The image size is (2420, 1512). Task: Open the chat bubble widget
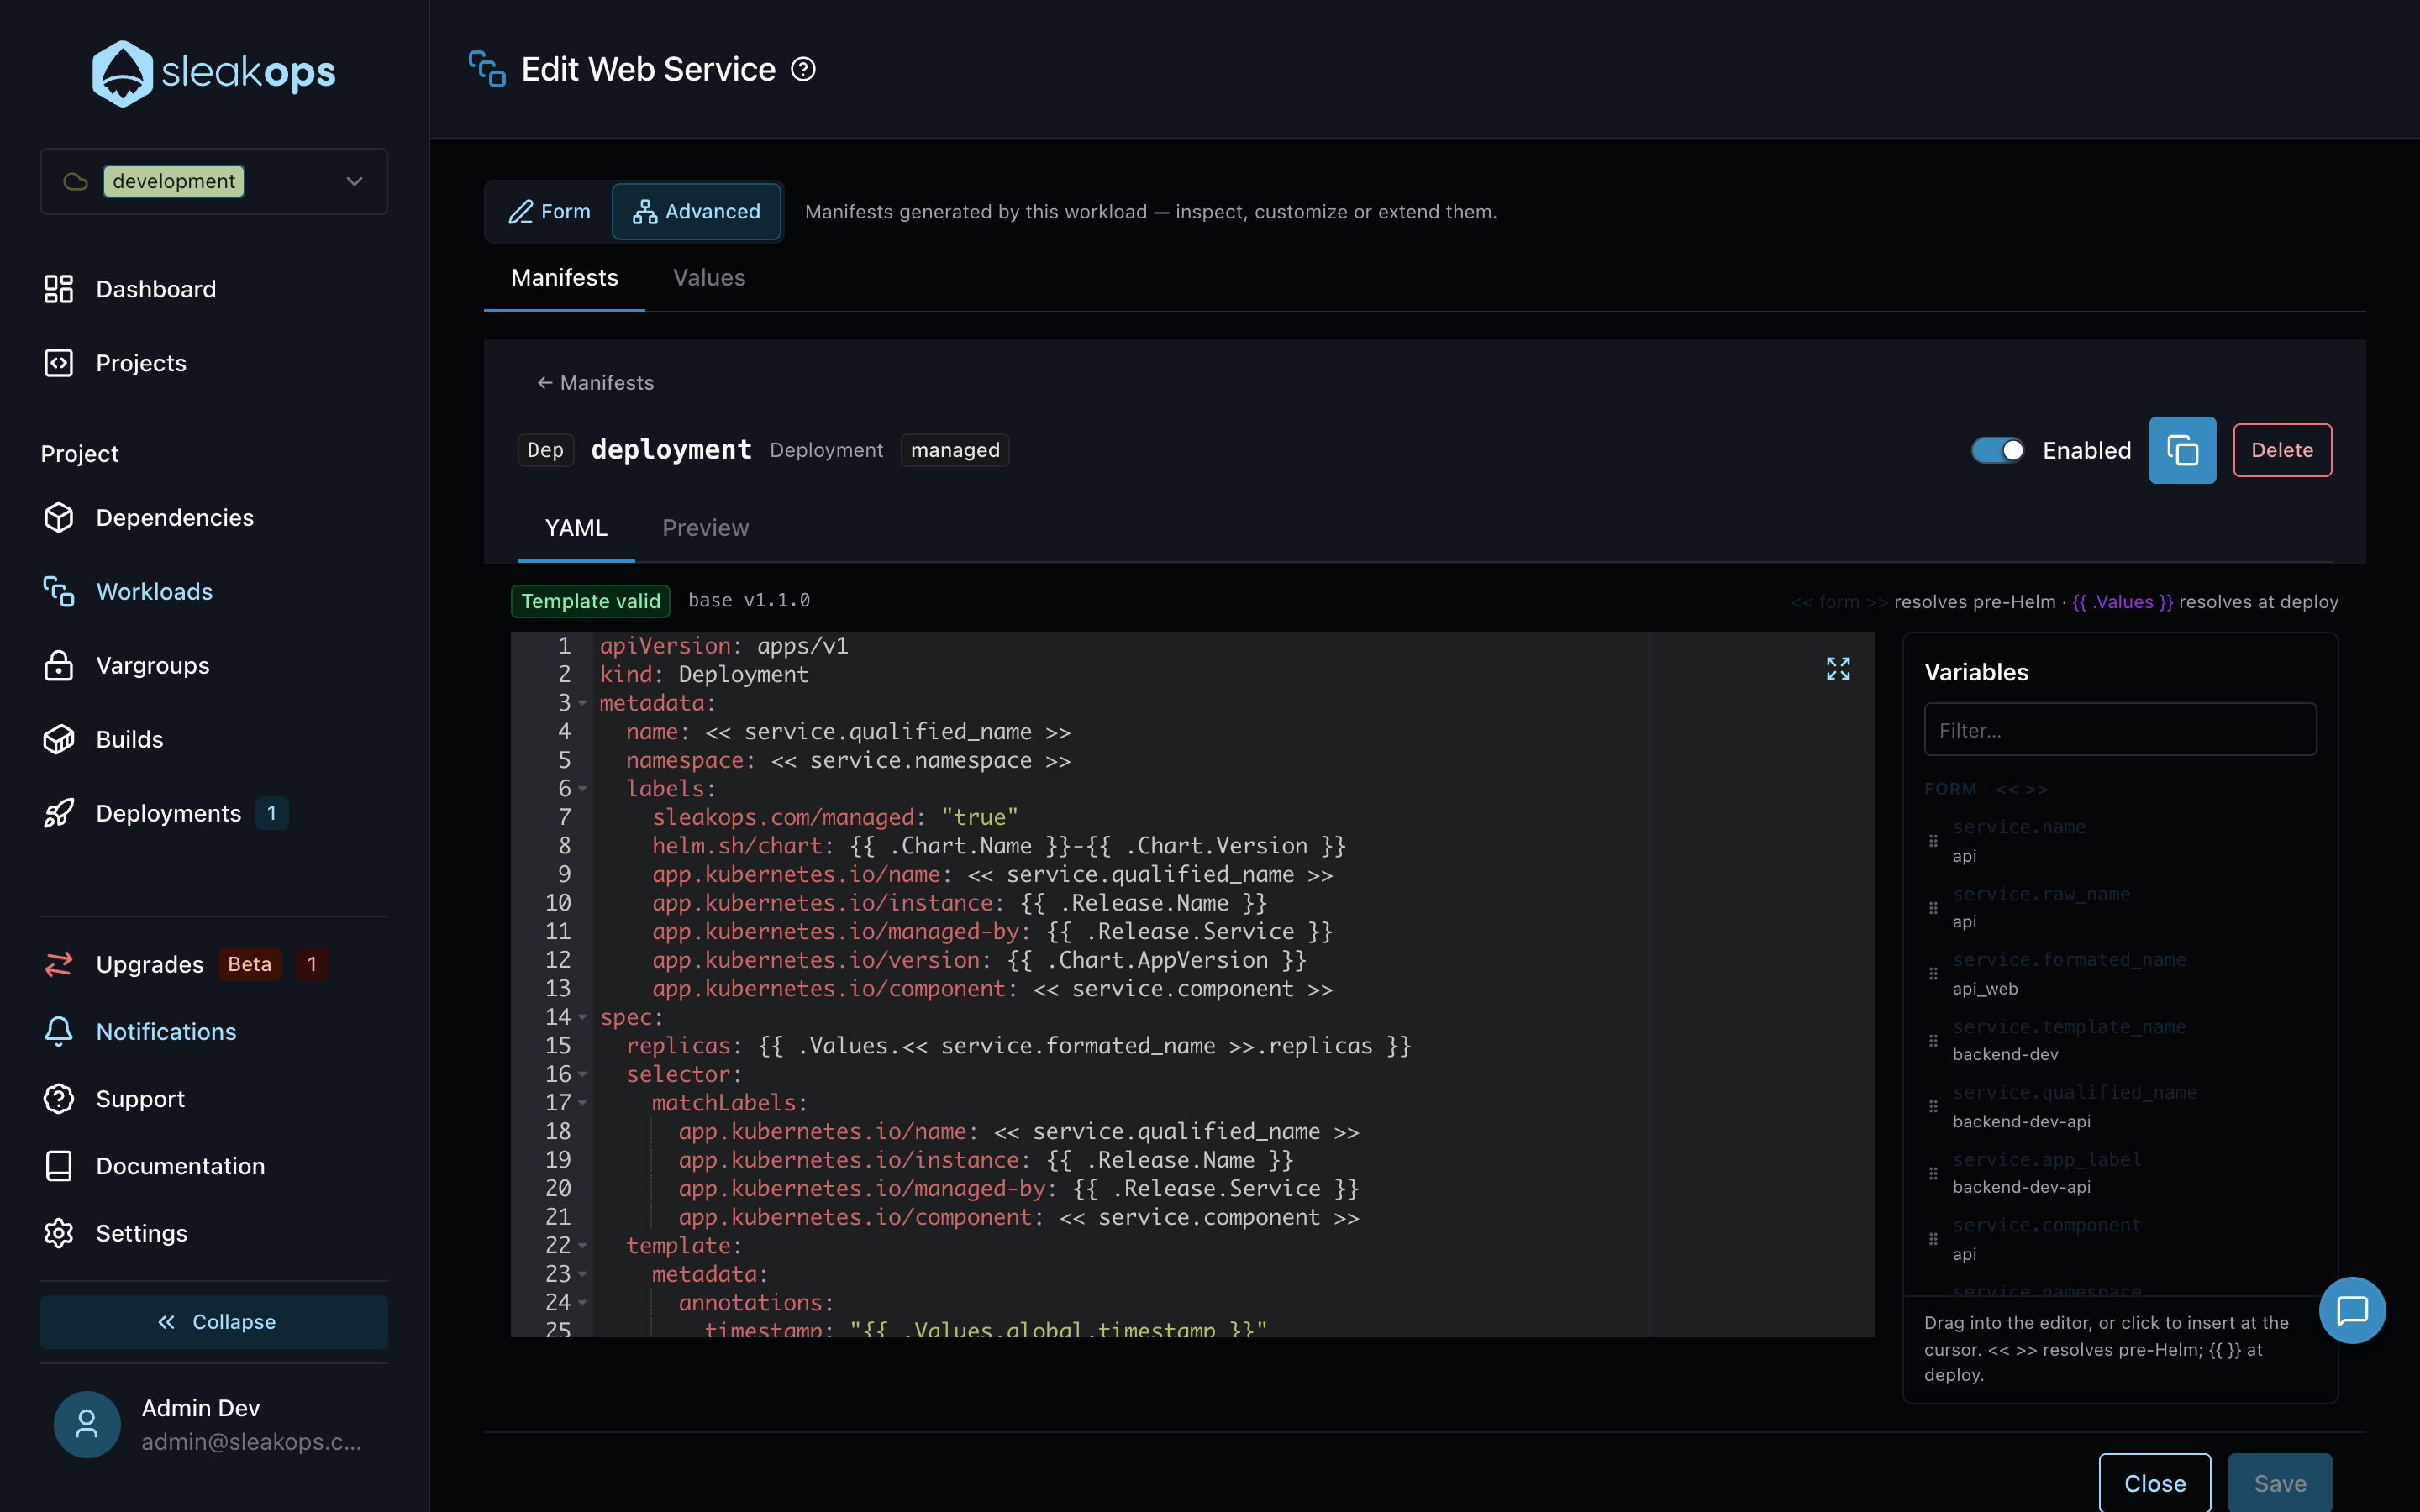click(2352, 1310)
